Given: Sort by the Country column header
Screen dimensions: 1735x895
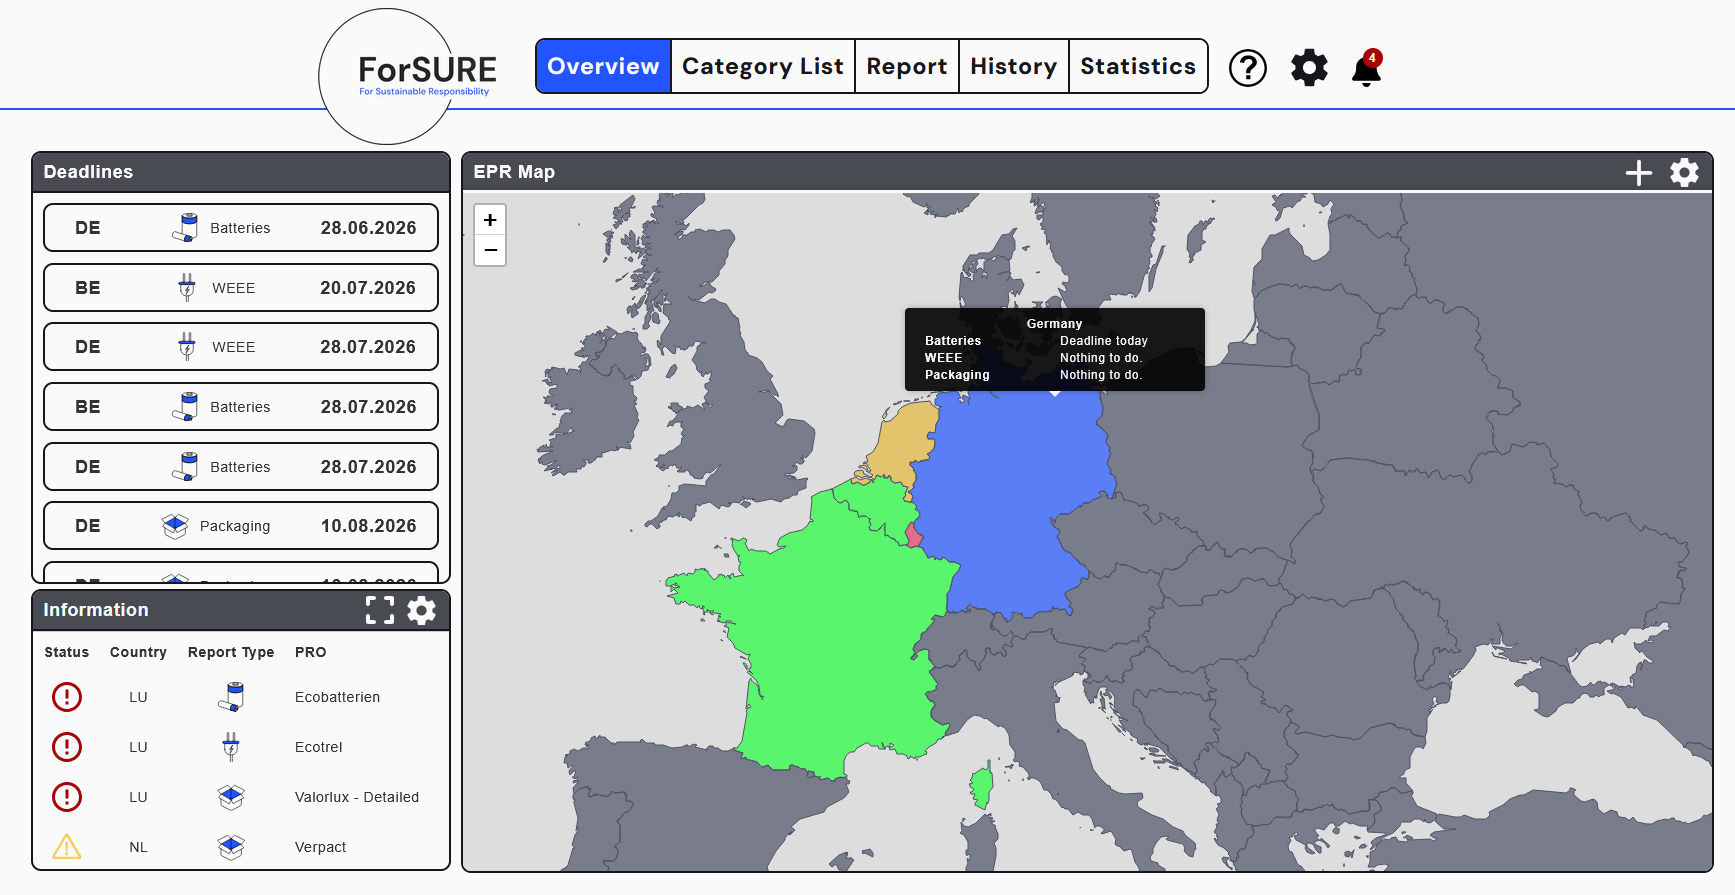Looking at the screenshot, I should [x=138, y=652].
